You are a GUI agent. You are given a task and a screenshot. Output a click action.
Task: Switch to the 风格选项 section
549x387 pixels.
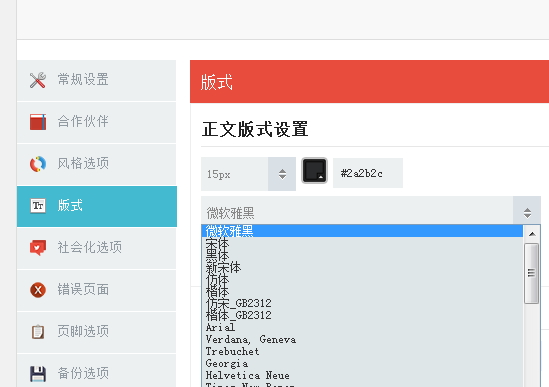coord(97,164)
